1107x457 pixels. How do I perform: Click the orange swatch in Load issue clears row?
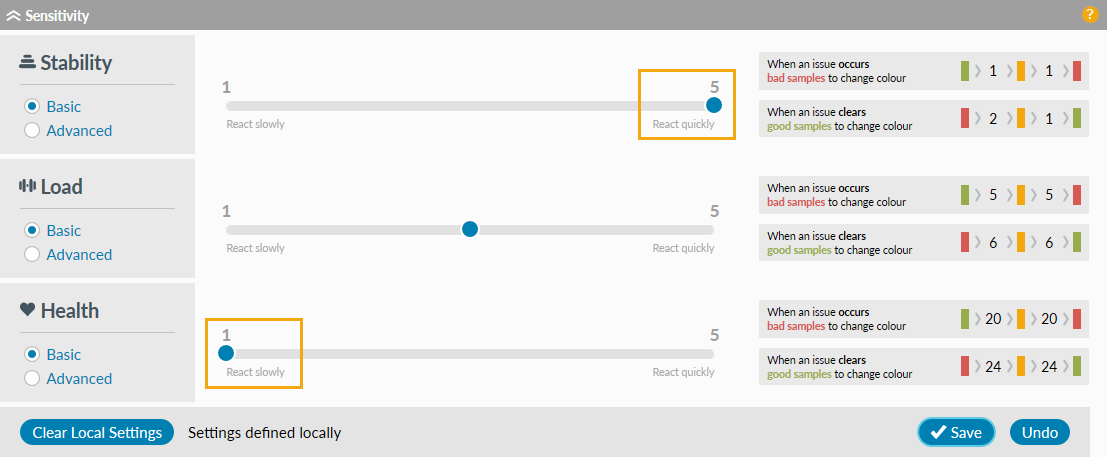coord(1021,242)
